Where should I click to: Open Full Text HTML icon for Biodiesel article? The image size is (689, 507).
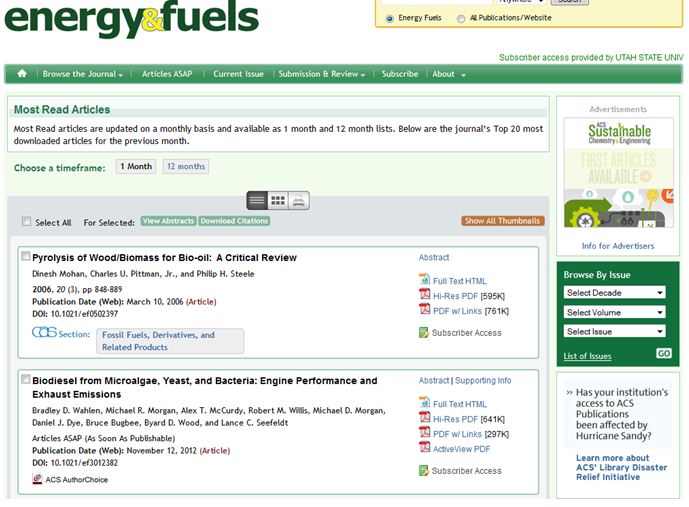tap(424, 402)
